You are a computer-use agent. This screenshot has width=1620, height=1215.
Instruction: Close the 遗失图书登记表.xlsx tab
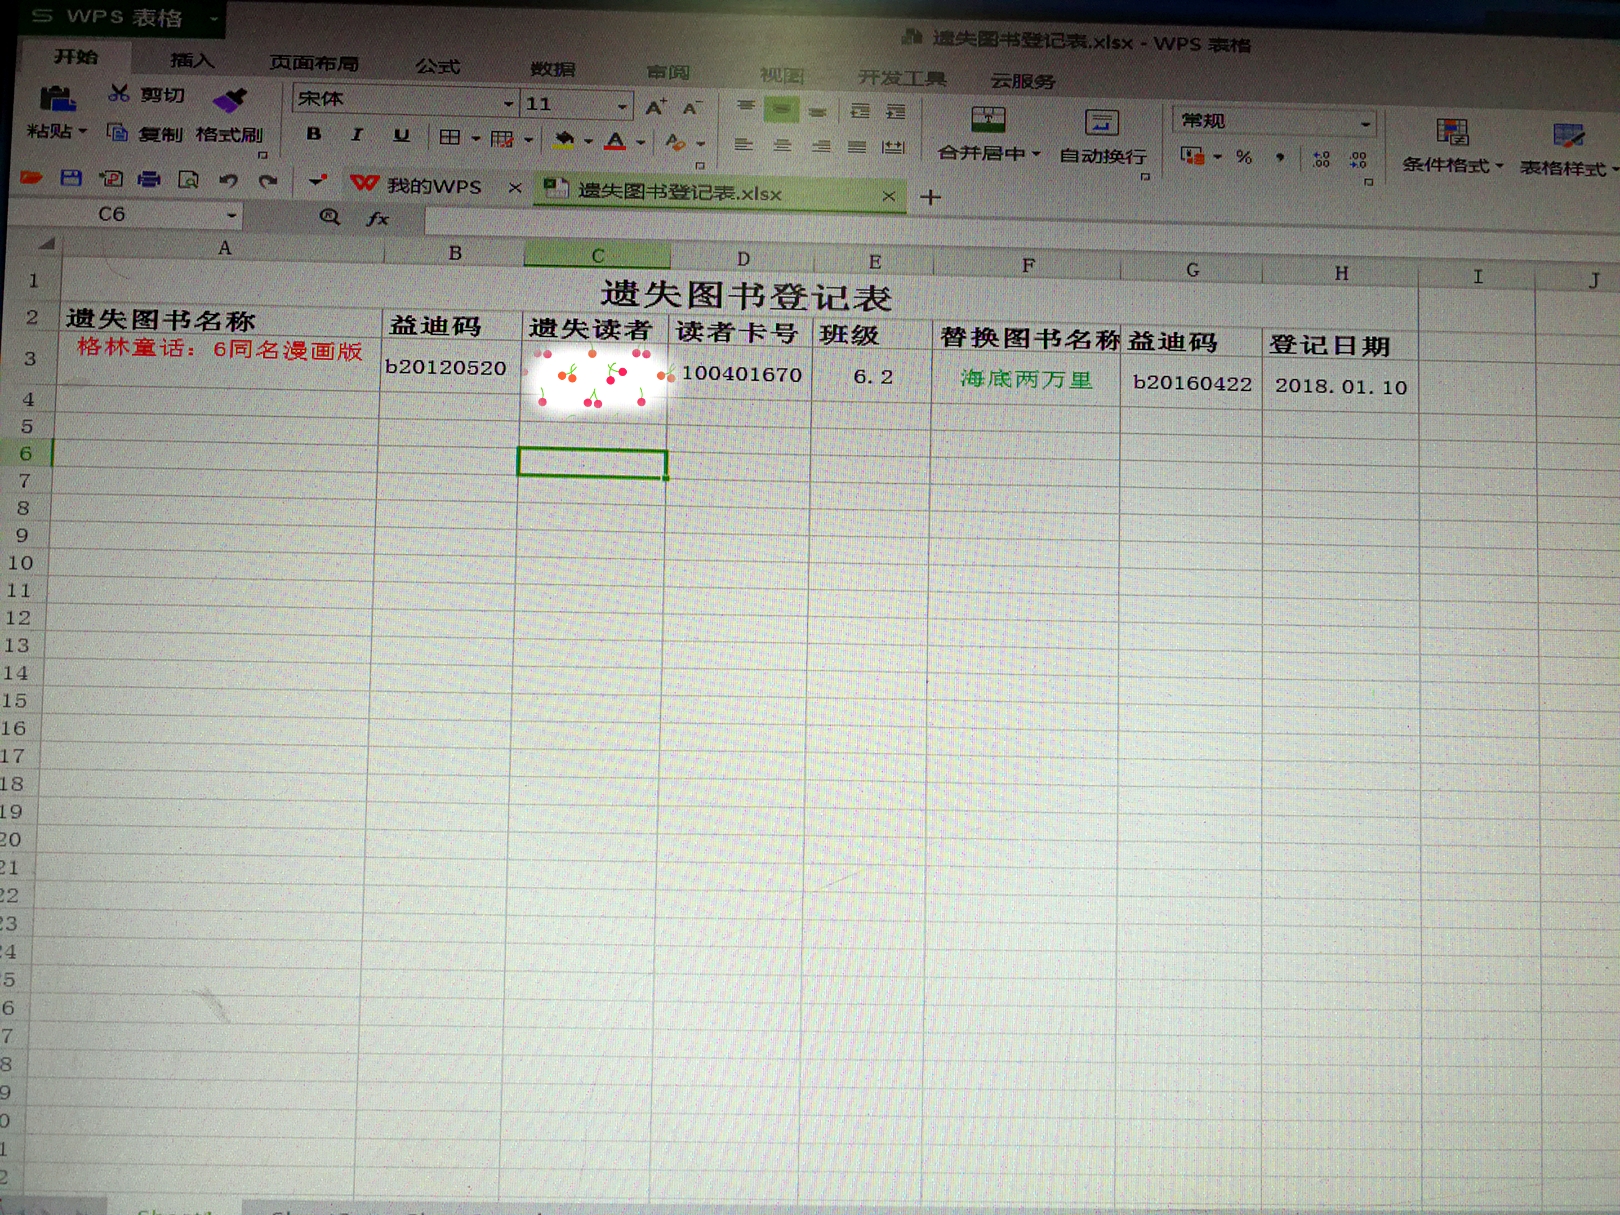(888, 196)
